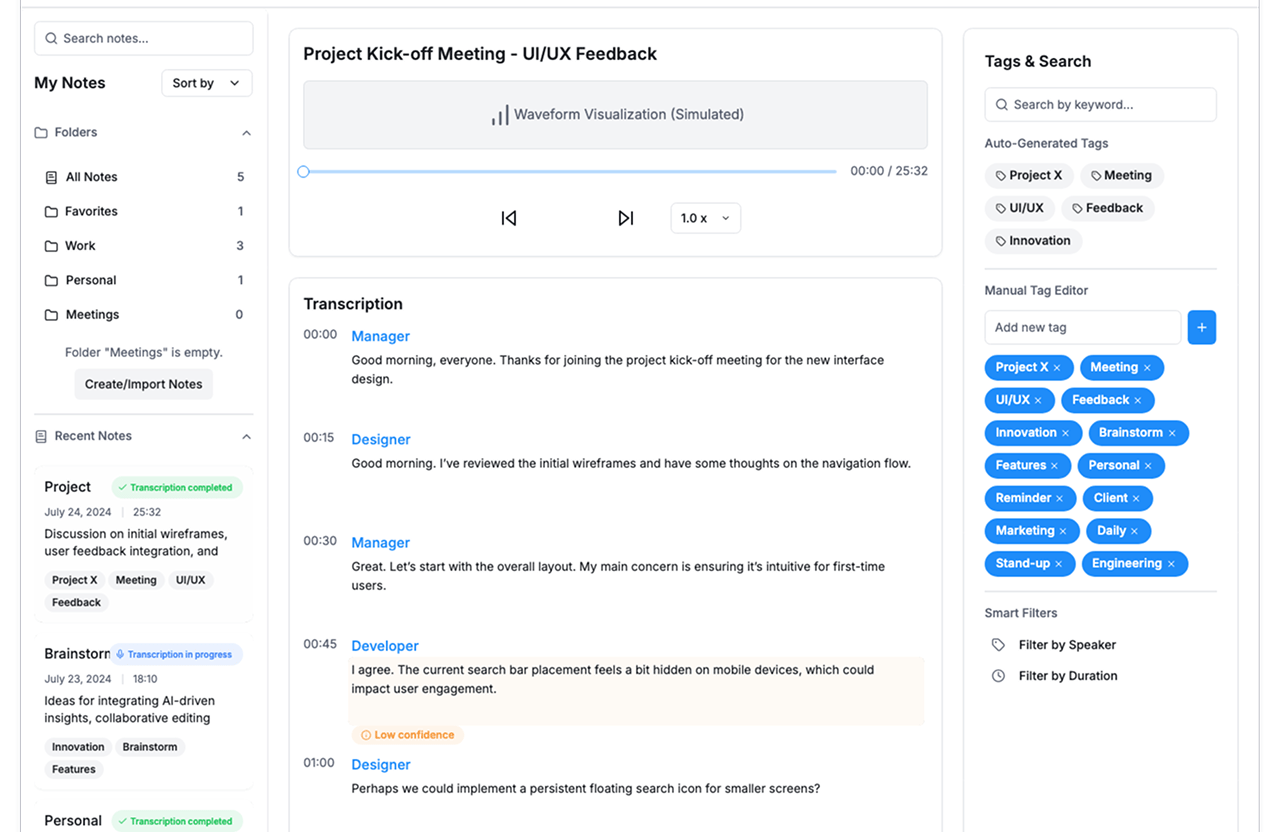Collapse the Folders section

[246, 132]
